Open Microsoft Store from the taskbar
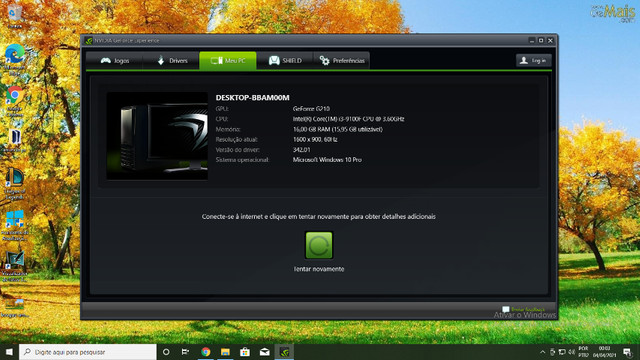This screenshot has width=640, height=360. 244,352
